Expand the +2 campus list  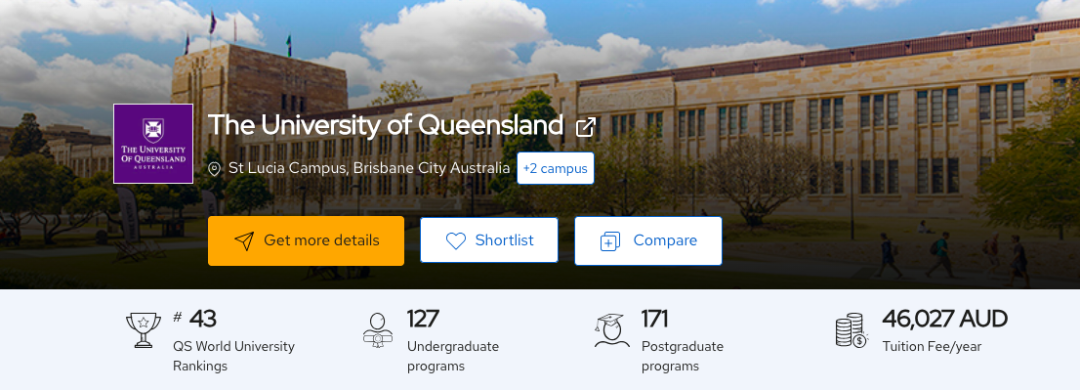pos(555,168)
